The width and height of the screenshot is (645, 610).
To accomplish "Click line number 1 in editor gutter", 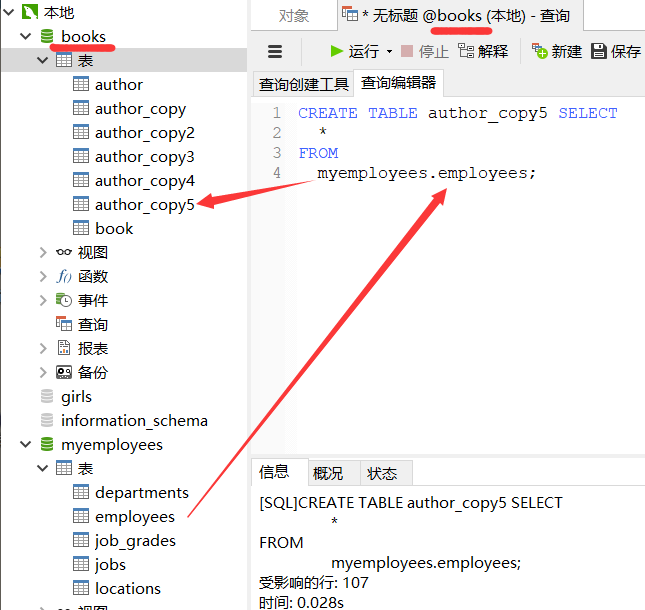I will coord(277,113).
